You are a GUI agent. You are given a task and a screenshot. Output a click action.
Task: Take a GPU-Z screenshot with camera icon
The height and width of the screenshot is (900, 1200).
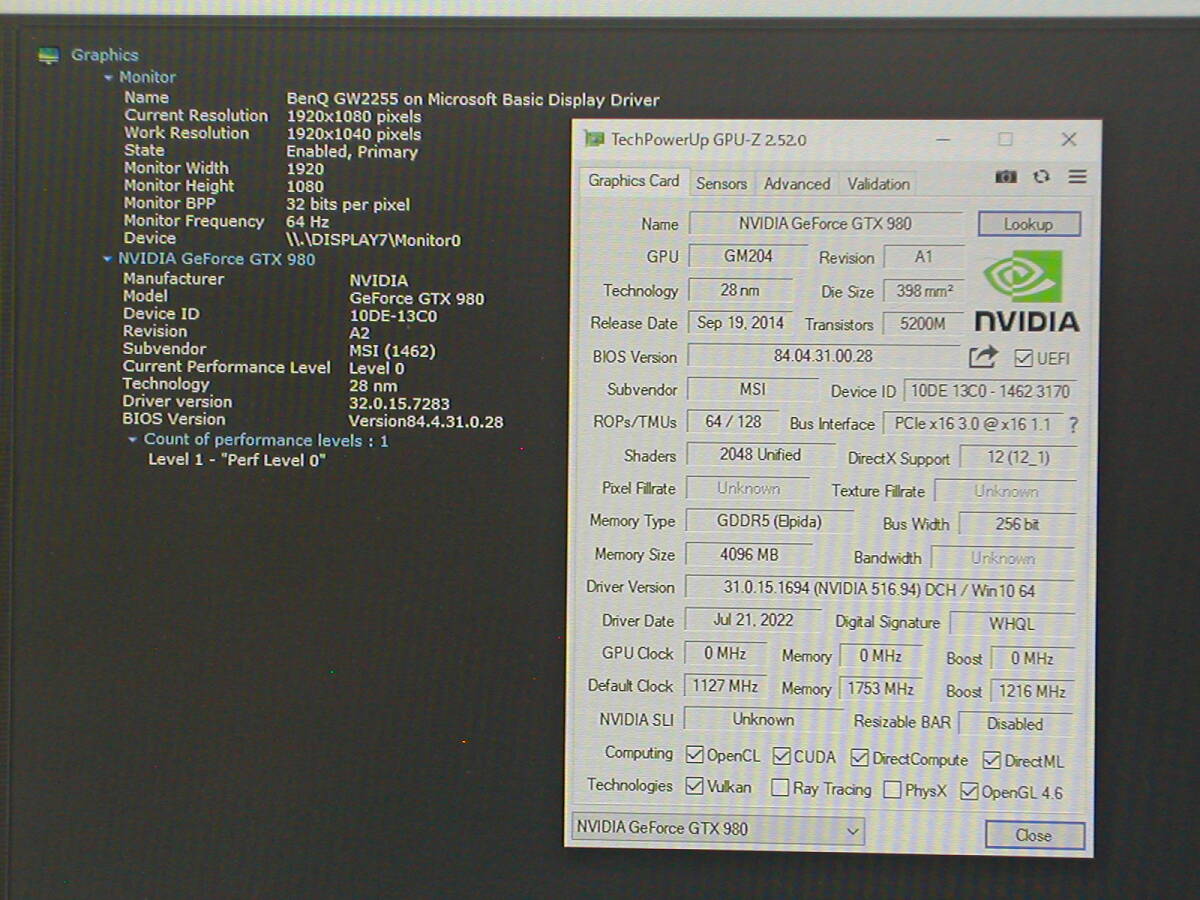[1006, 177]
